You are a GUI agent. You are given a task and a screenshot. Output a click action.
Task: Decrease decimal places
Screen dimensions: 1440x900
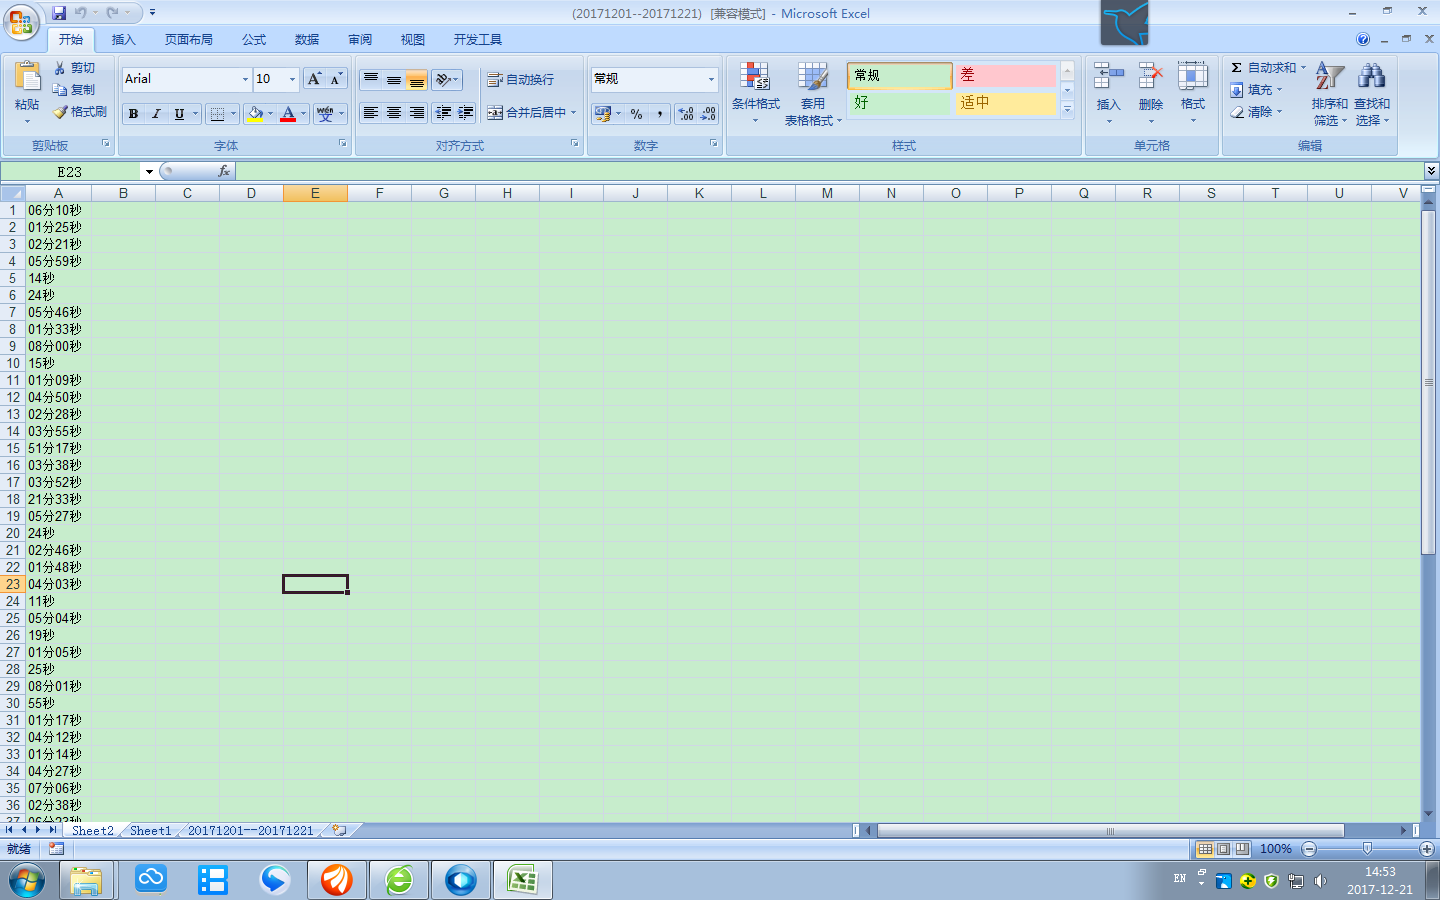coord(708,114)
